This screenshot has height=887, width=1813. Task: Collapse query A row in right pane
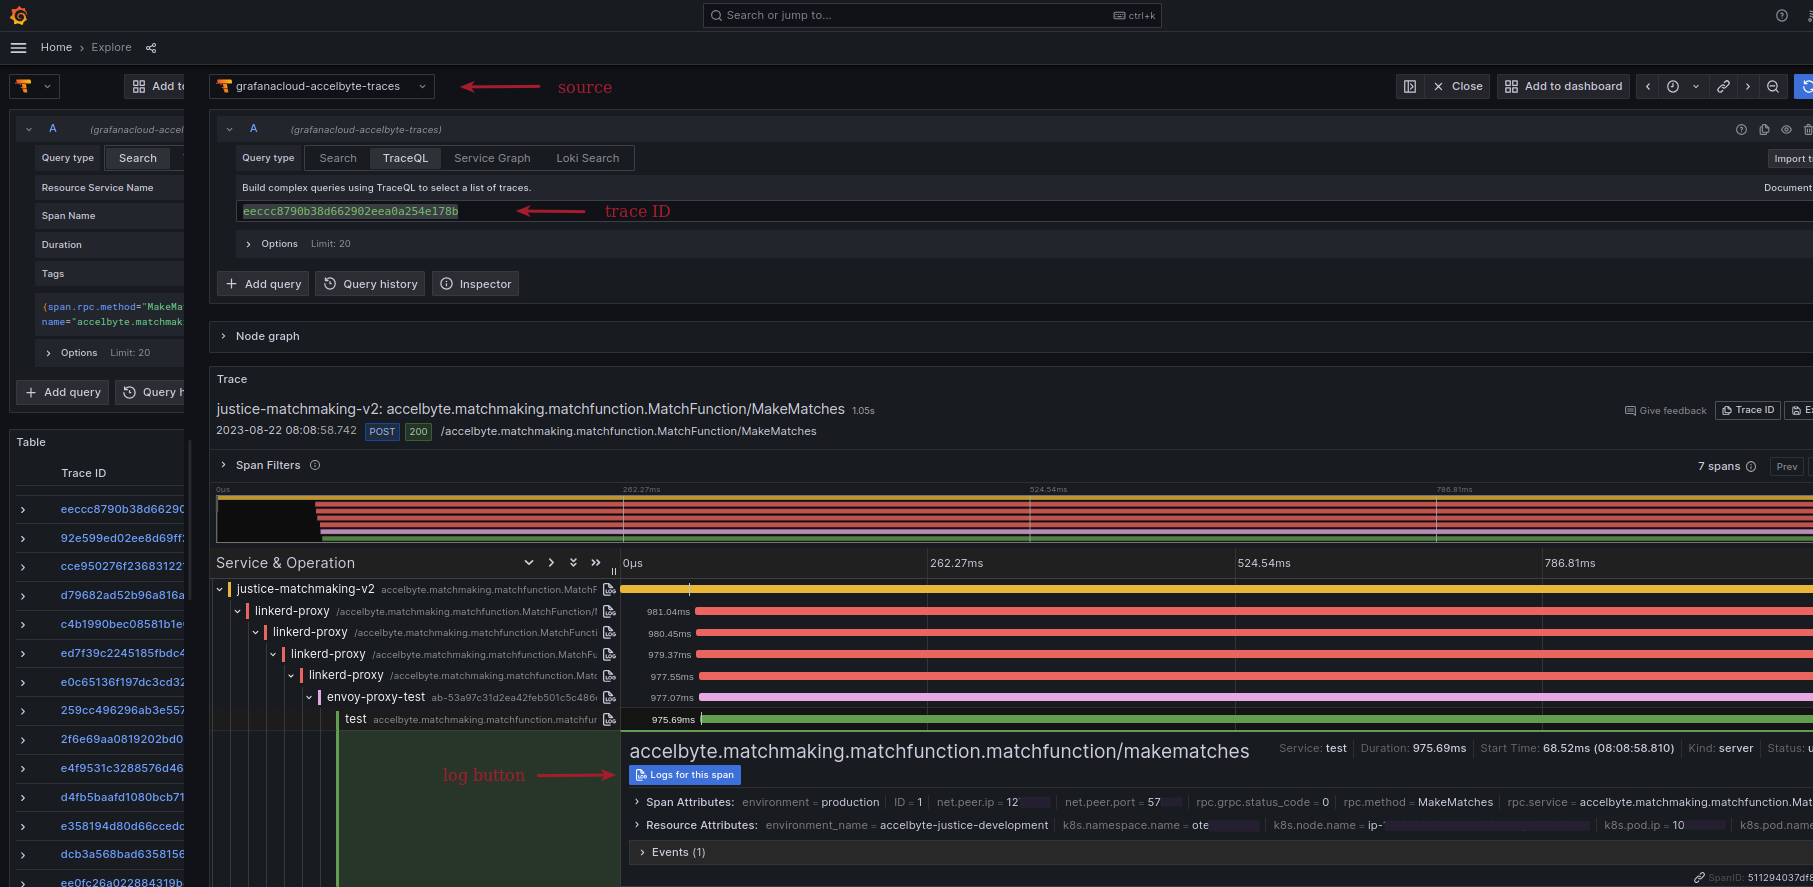click(x=229, y=129)
